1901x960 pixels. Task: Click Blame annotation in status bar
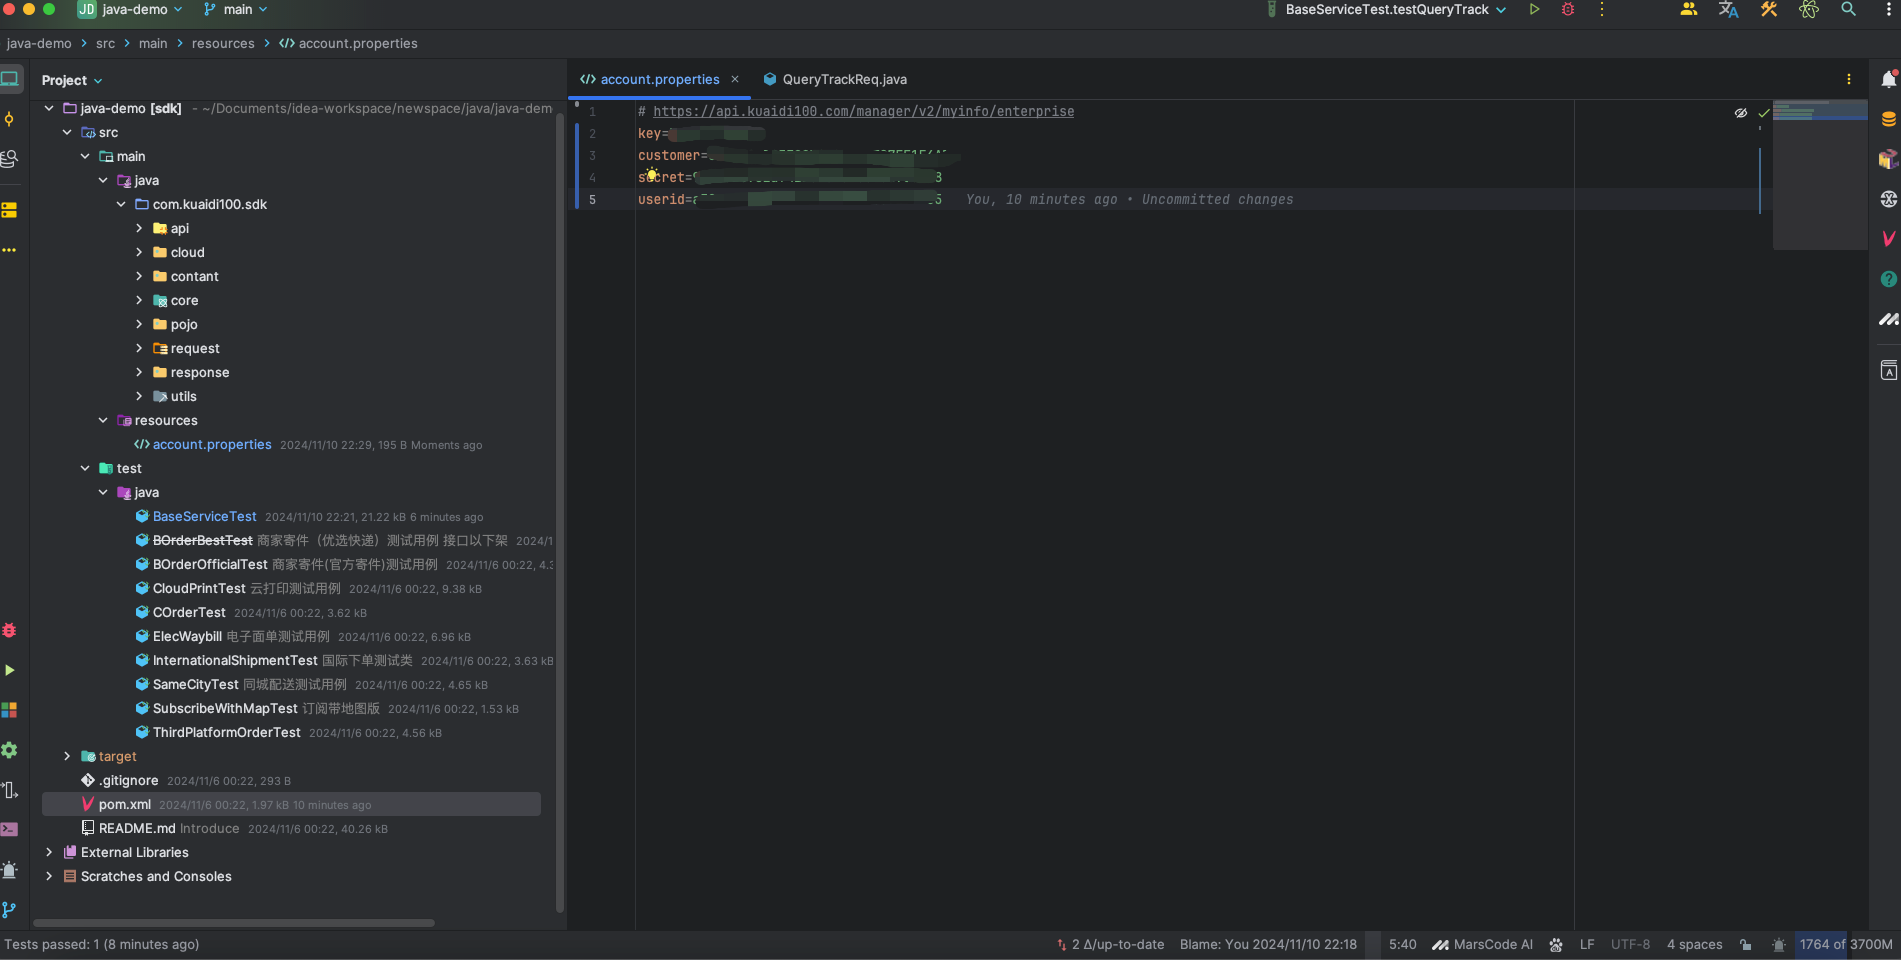click(x=1268, y=944)
